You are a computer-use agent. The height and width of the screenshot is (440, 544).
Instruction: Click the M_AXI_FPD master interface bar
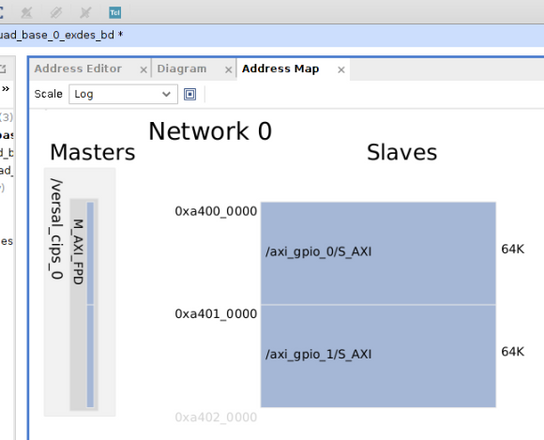pyautogui.click(x=84, y=305)
